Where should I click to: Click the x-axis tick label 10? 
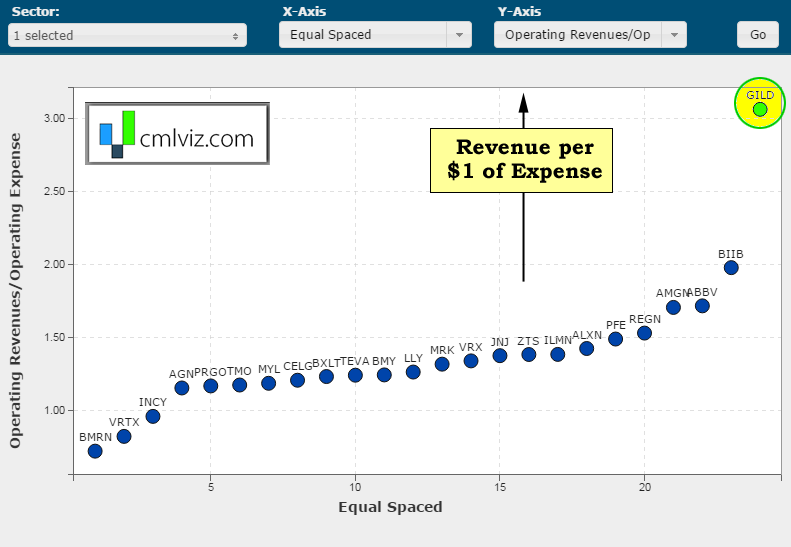355,487
